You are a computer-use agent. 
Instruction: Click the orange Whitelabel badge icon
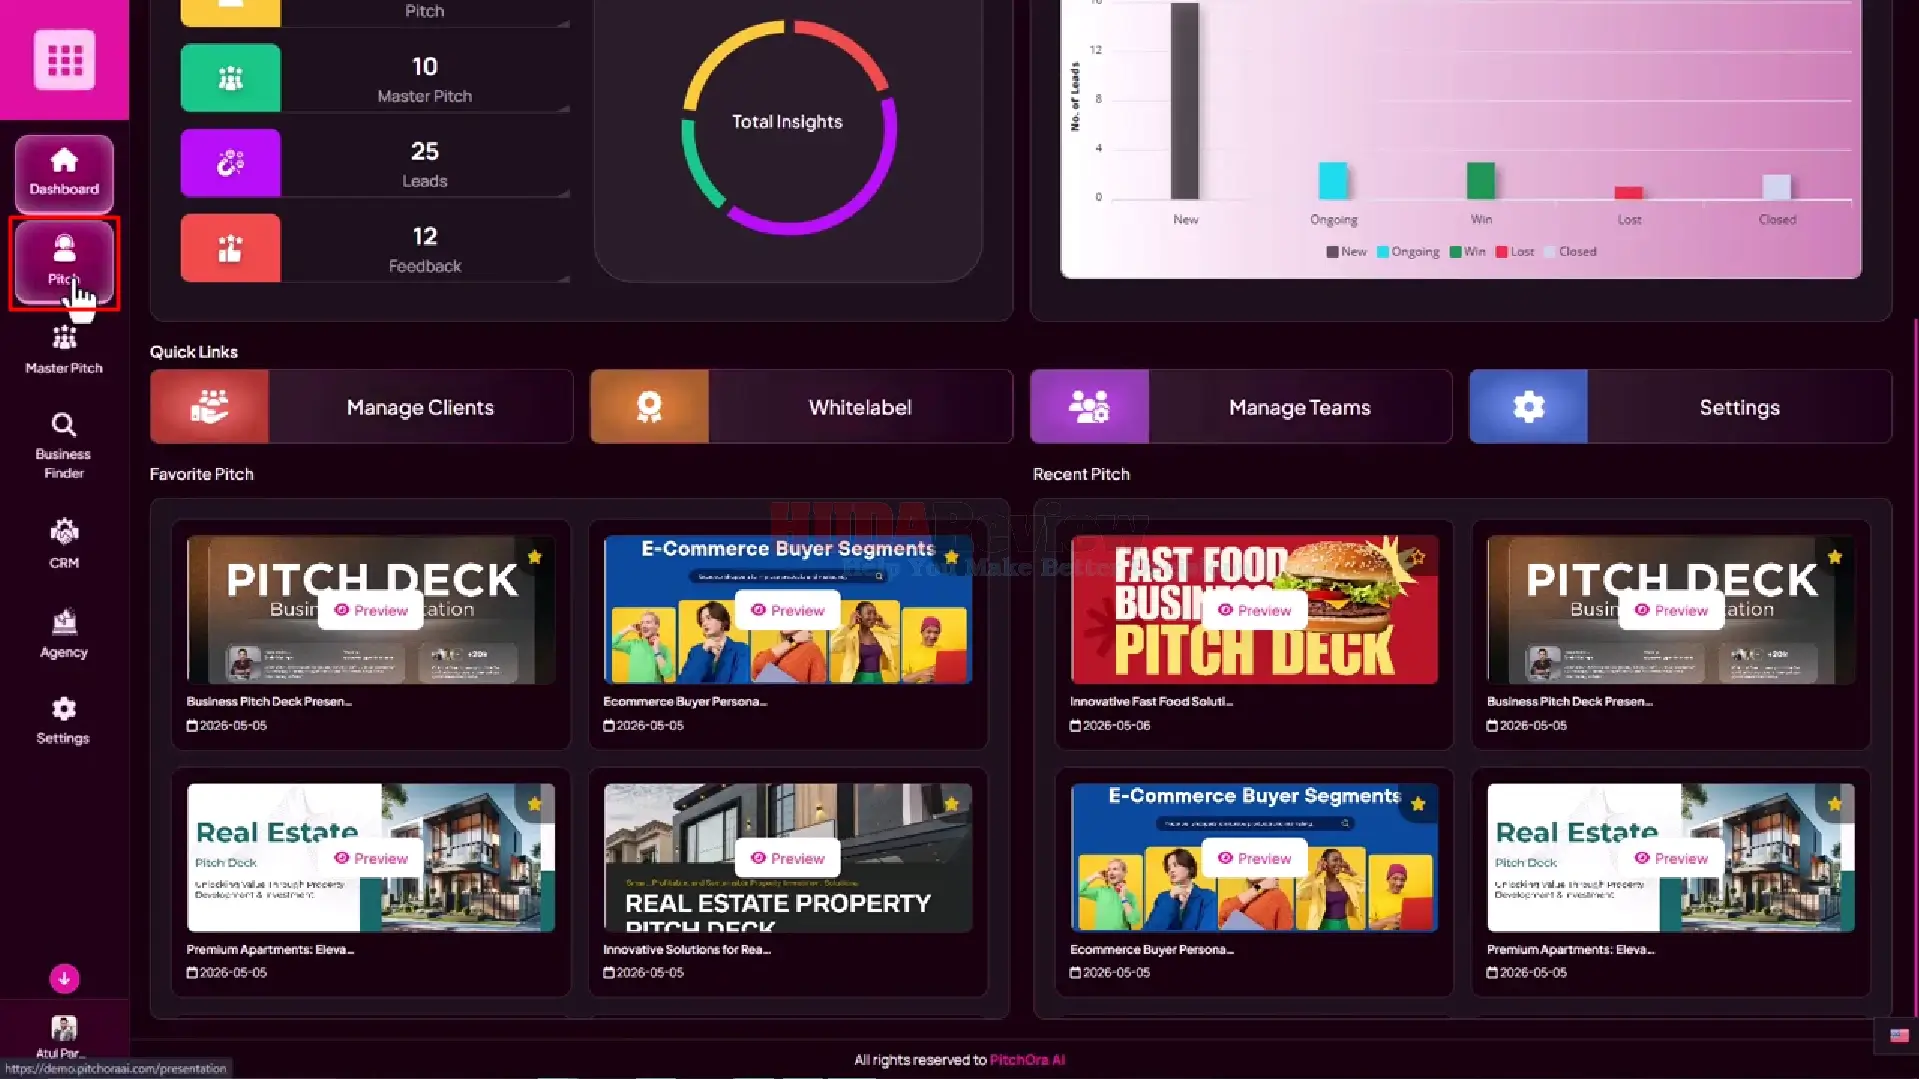point(650,407)
